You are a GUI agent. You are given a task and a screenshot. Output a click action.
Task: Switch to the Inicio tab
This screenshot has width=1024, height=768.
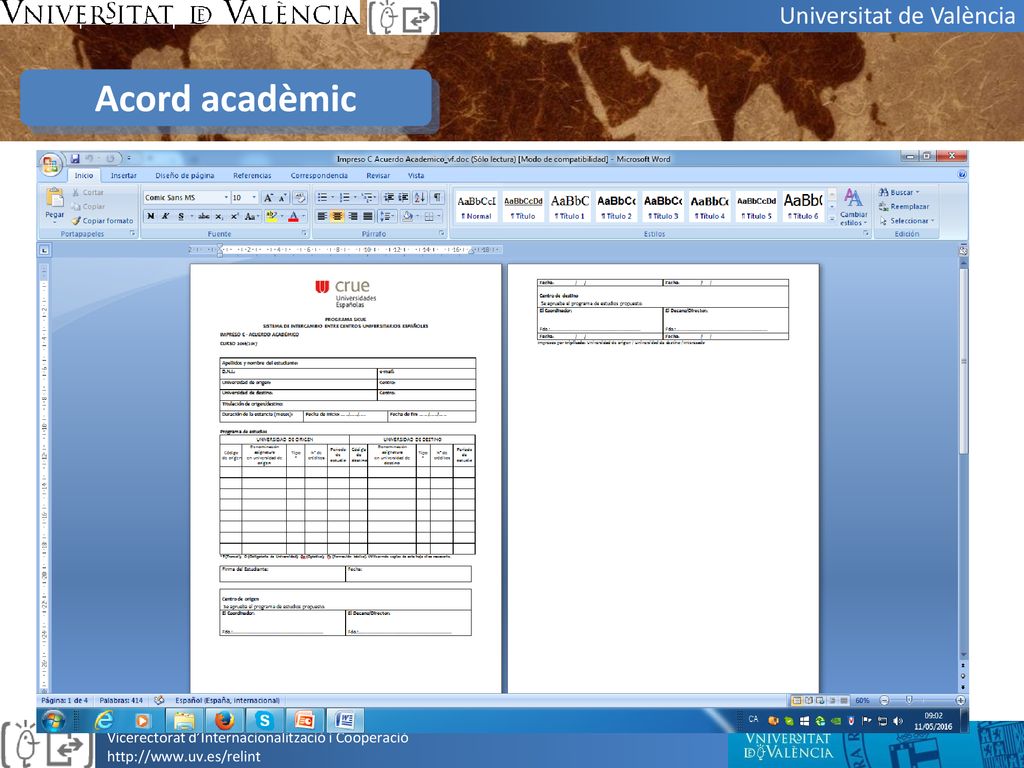pos(84,176)
